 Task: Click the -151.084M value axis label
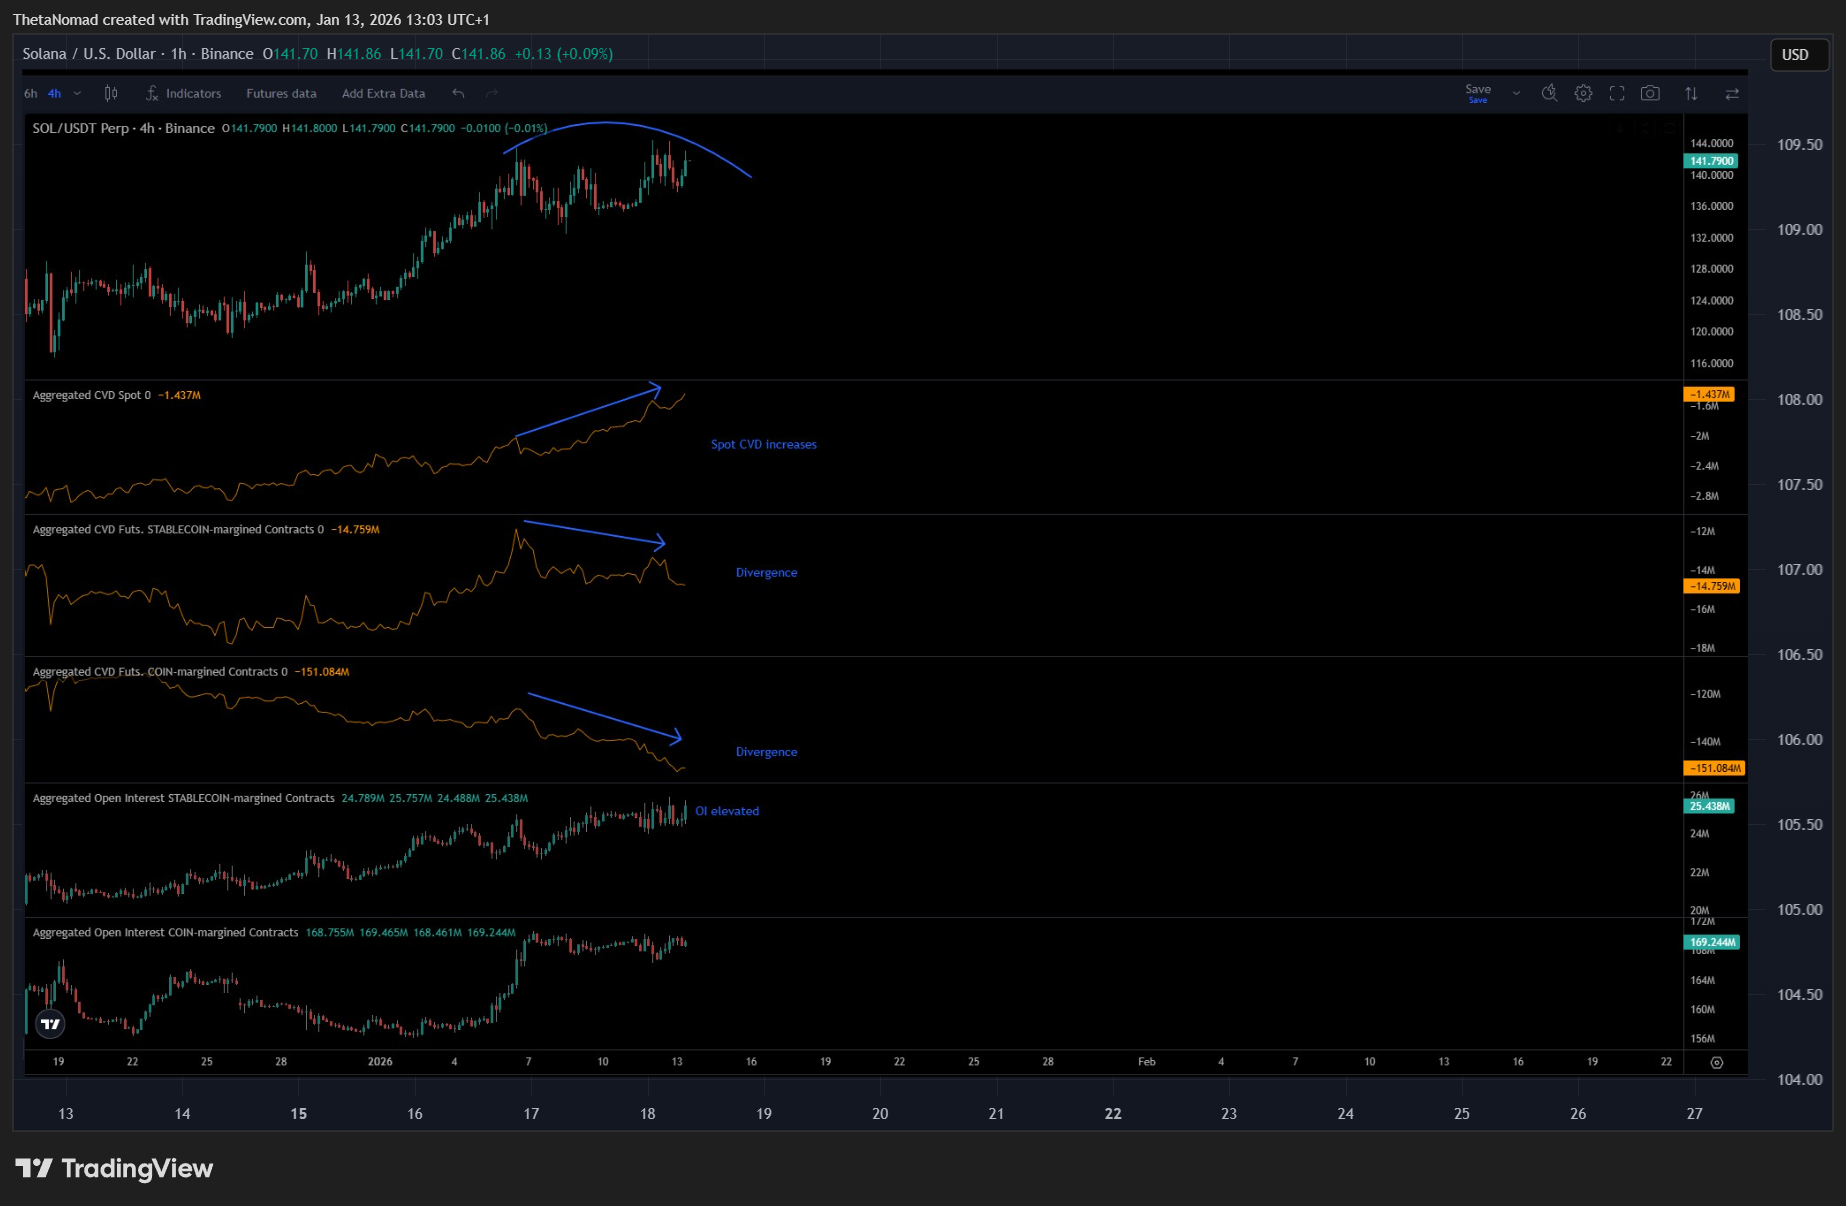coord(1714,768)
